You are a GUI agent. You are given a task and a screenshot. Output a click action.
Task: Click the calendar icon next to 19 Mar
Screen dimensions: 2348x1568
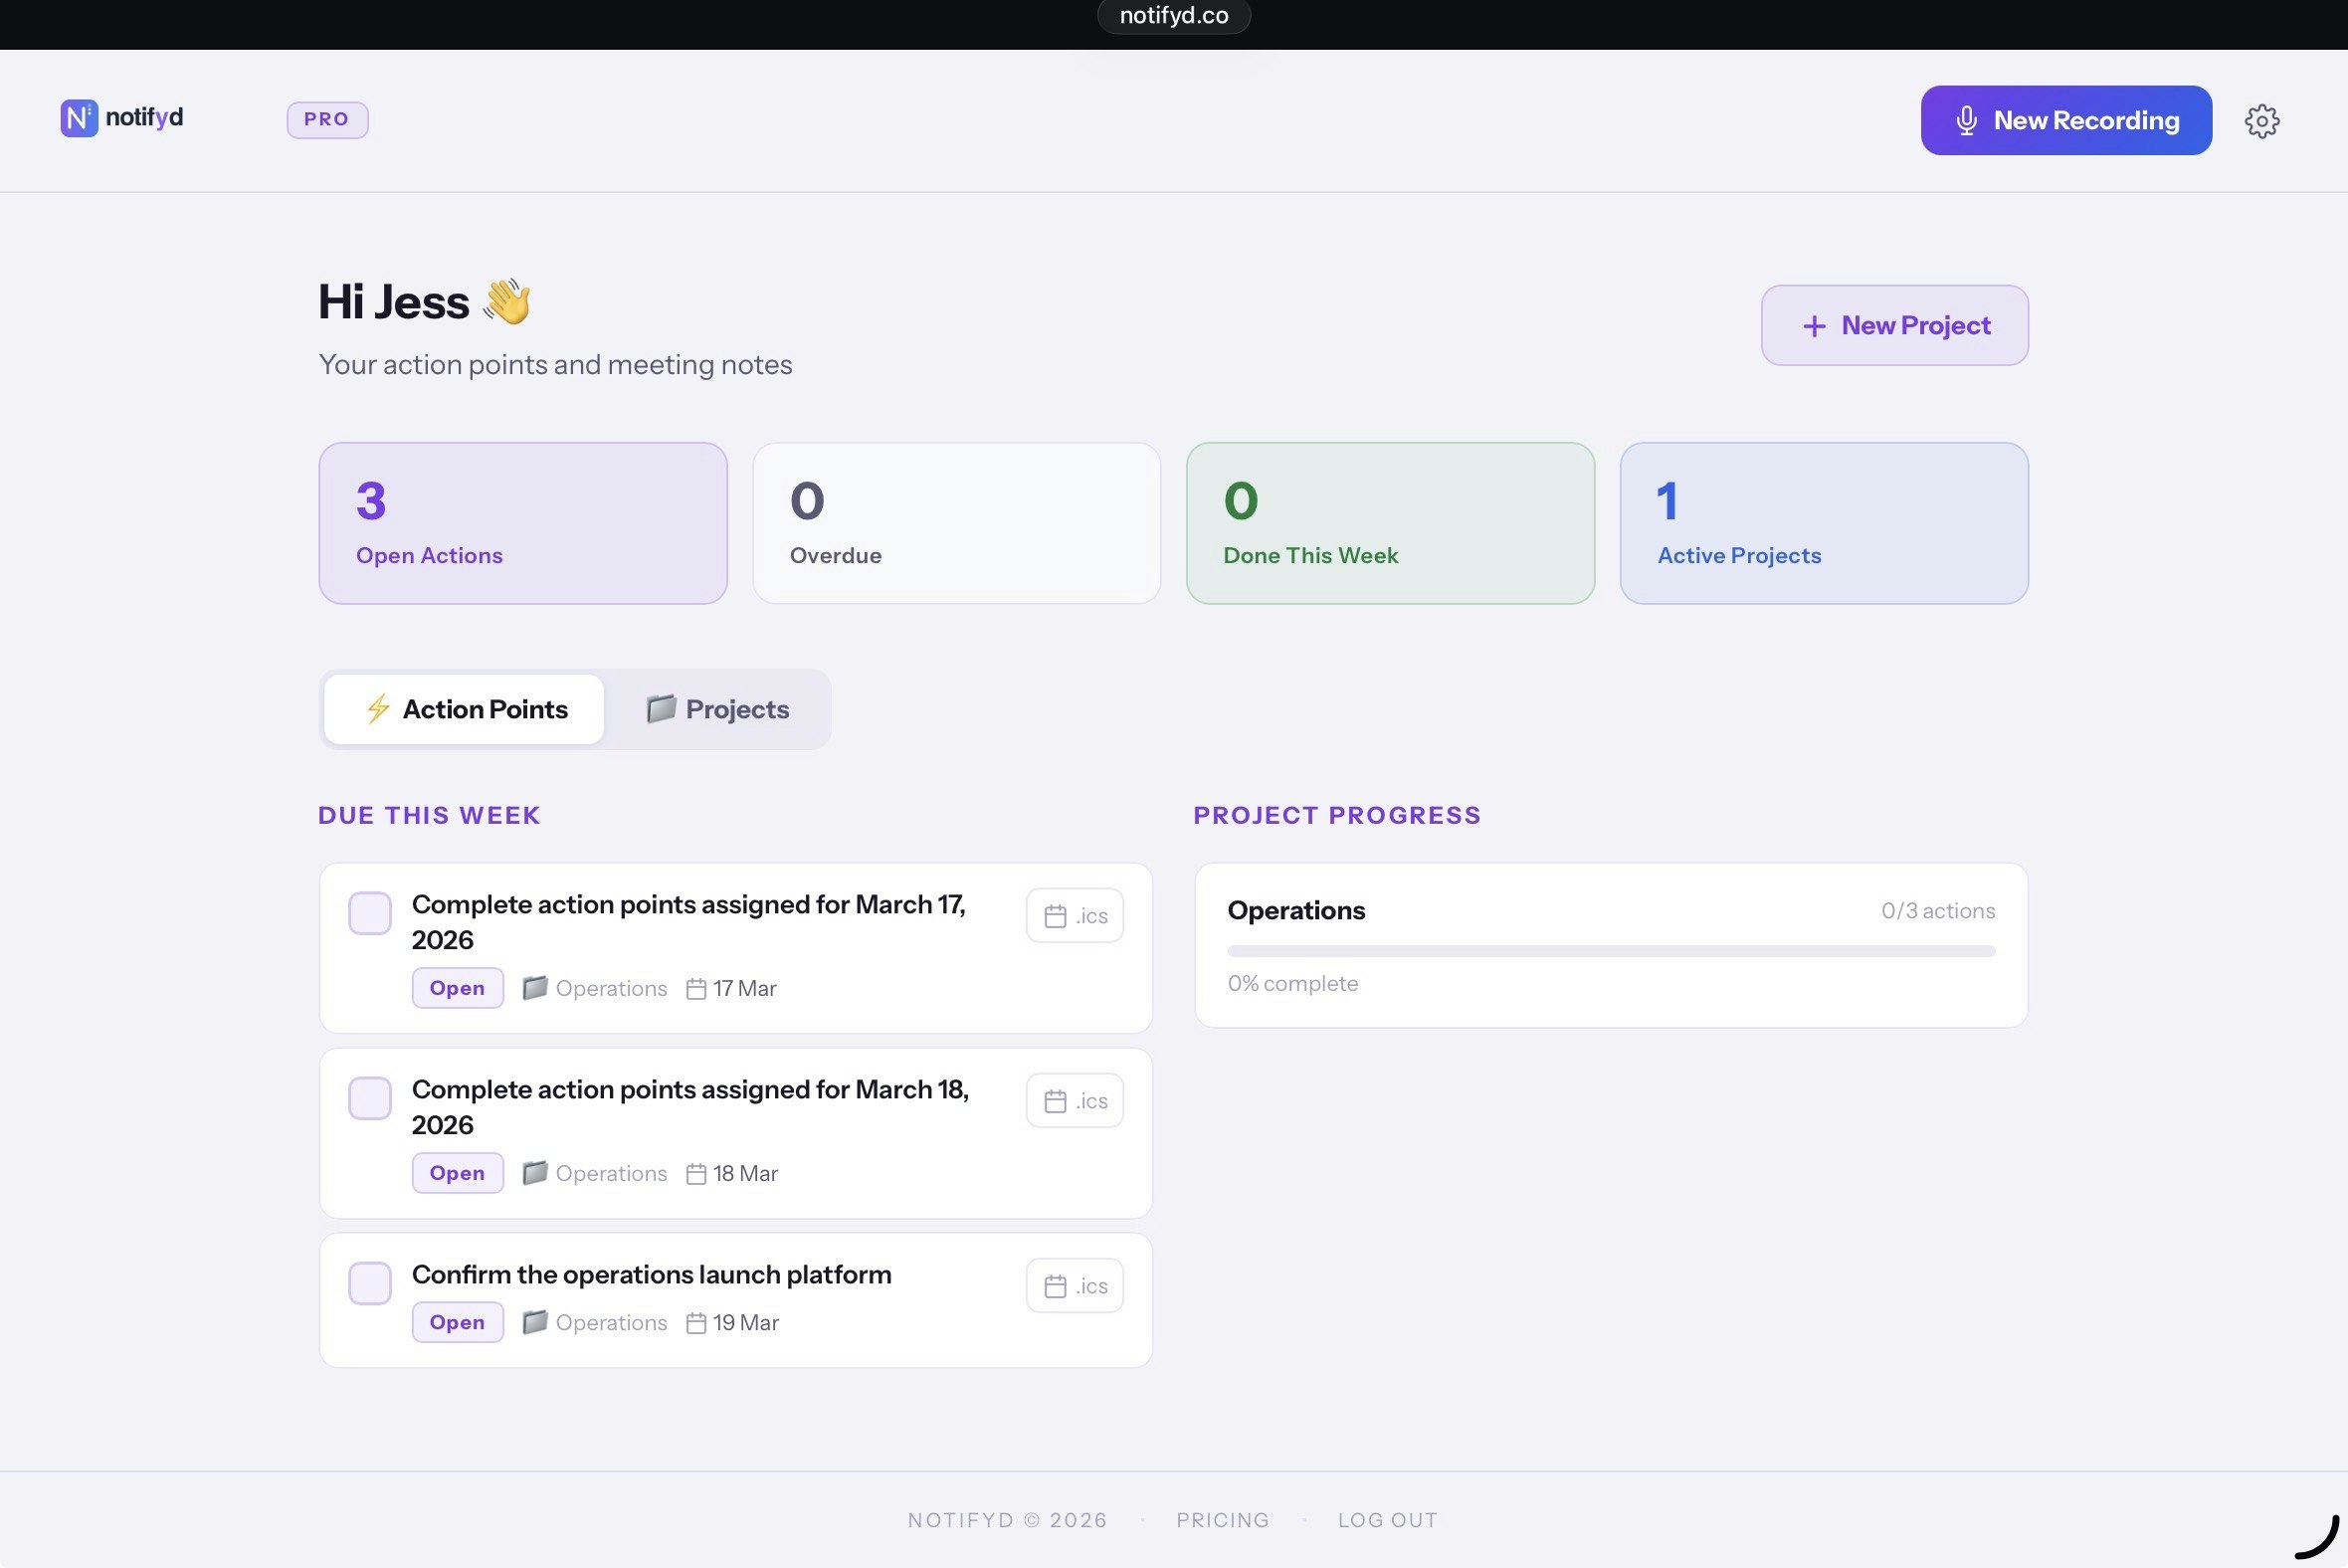click(x=697, y=1322)
